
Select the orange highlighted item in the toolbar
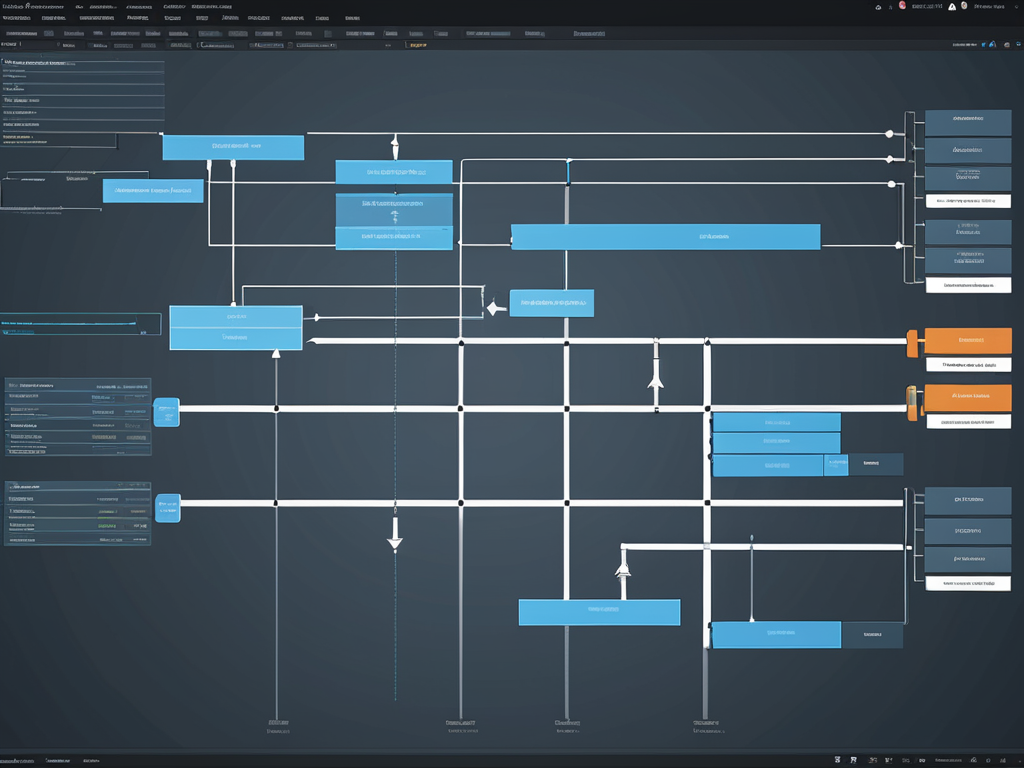[417, 45]
